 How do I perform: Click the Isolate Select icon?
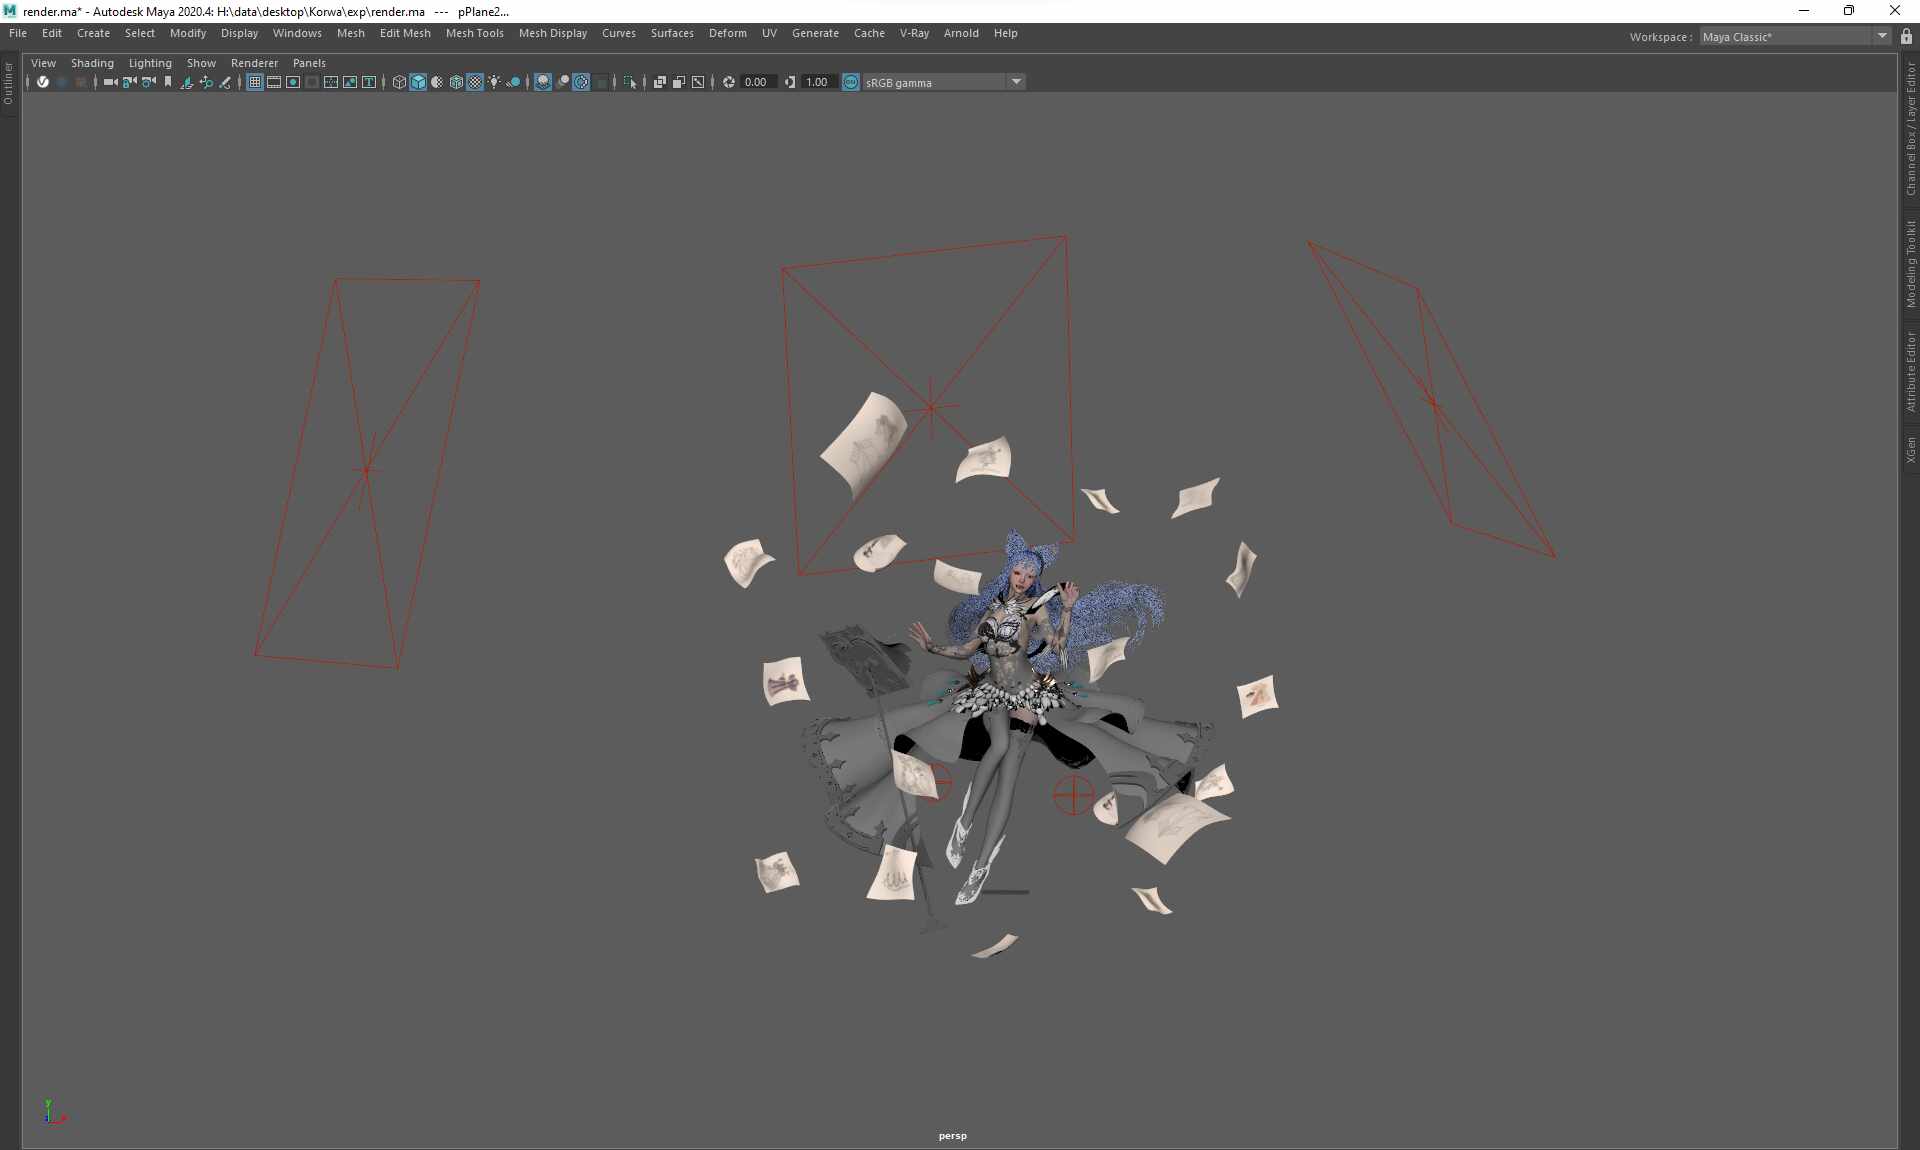[x=630, y=82]
